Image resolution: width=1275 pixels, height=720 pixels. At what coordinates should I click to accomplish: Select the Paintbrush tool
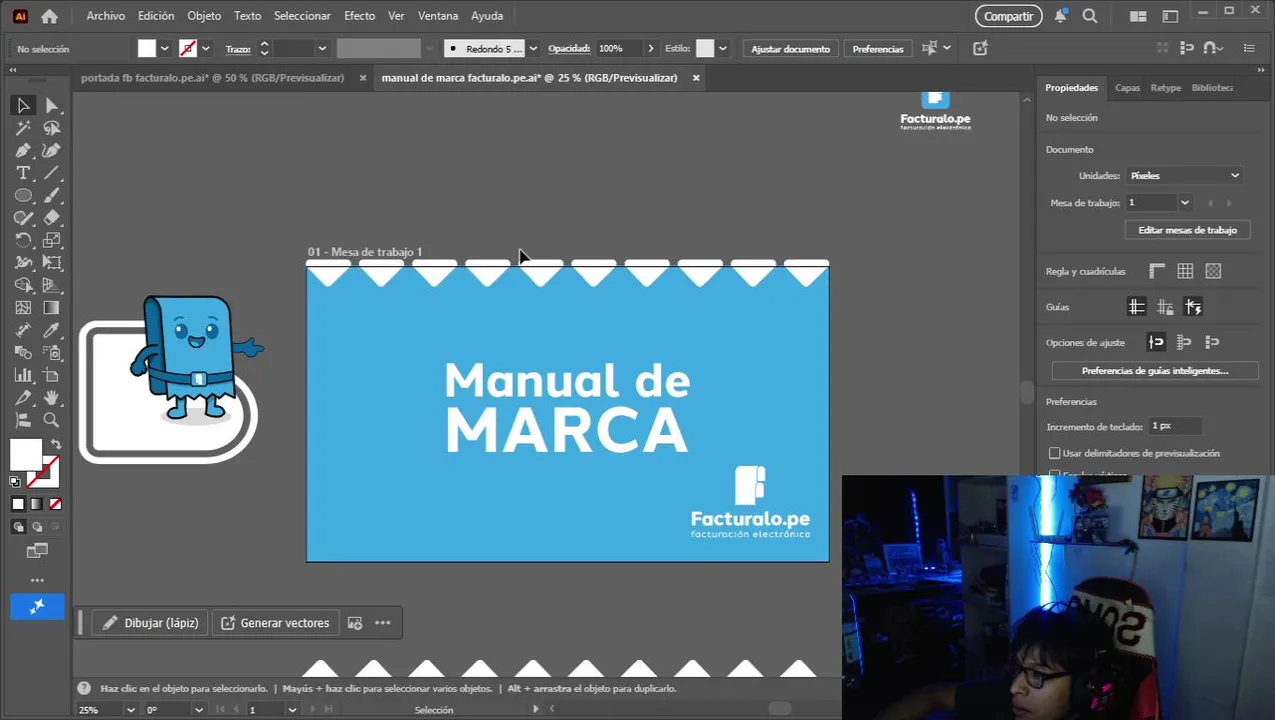pos(52,195)
